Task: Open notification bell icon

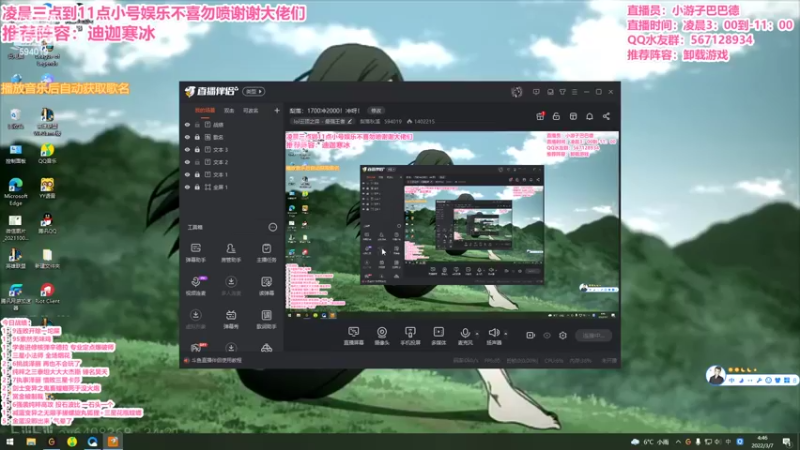Action: 589,116
